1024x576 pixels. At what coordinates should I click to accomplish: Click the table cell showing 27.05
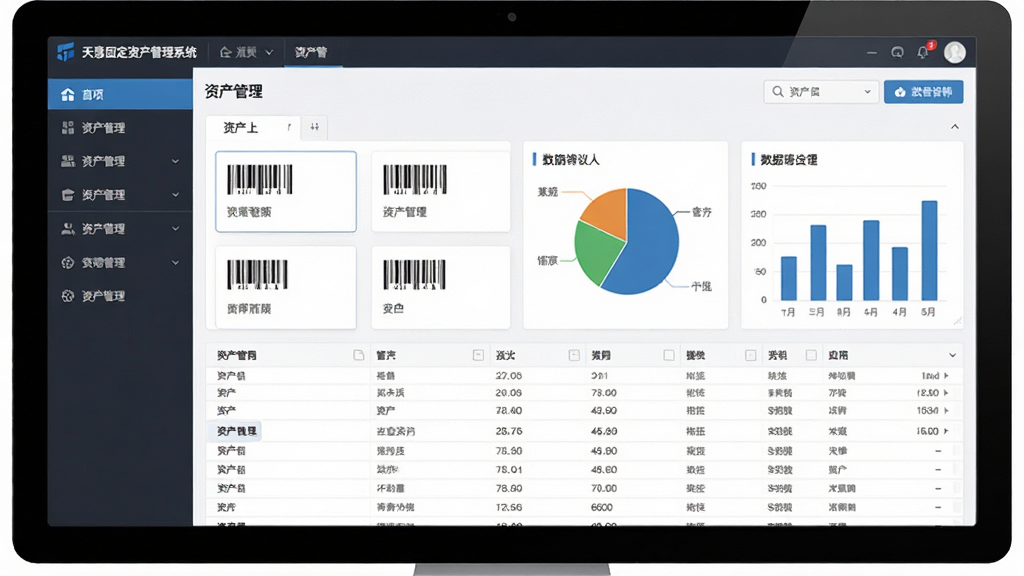click(x=508, y=376)
